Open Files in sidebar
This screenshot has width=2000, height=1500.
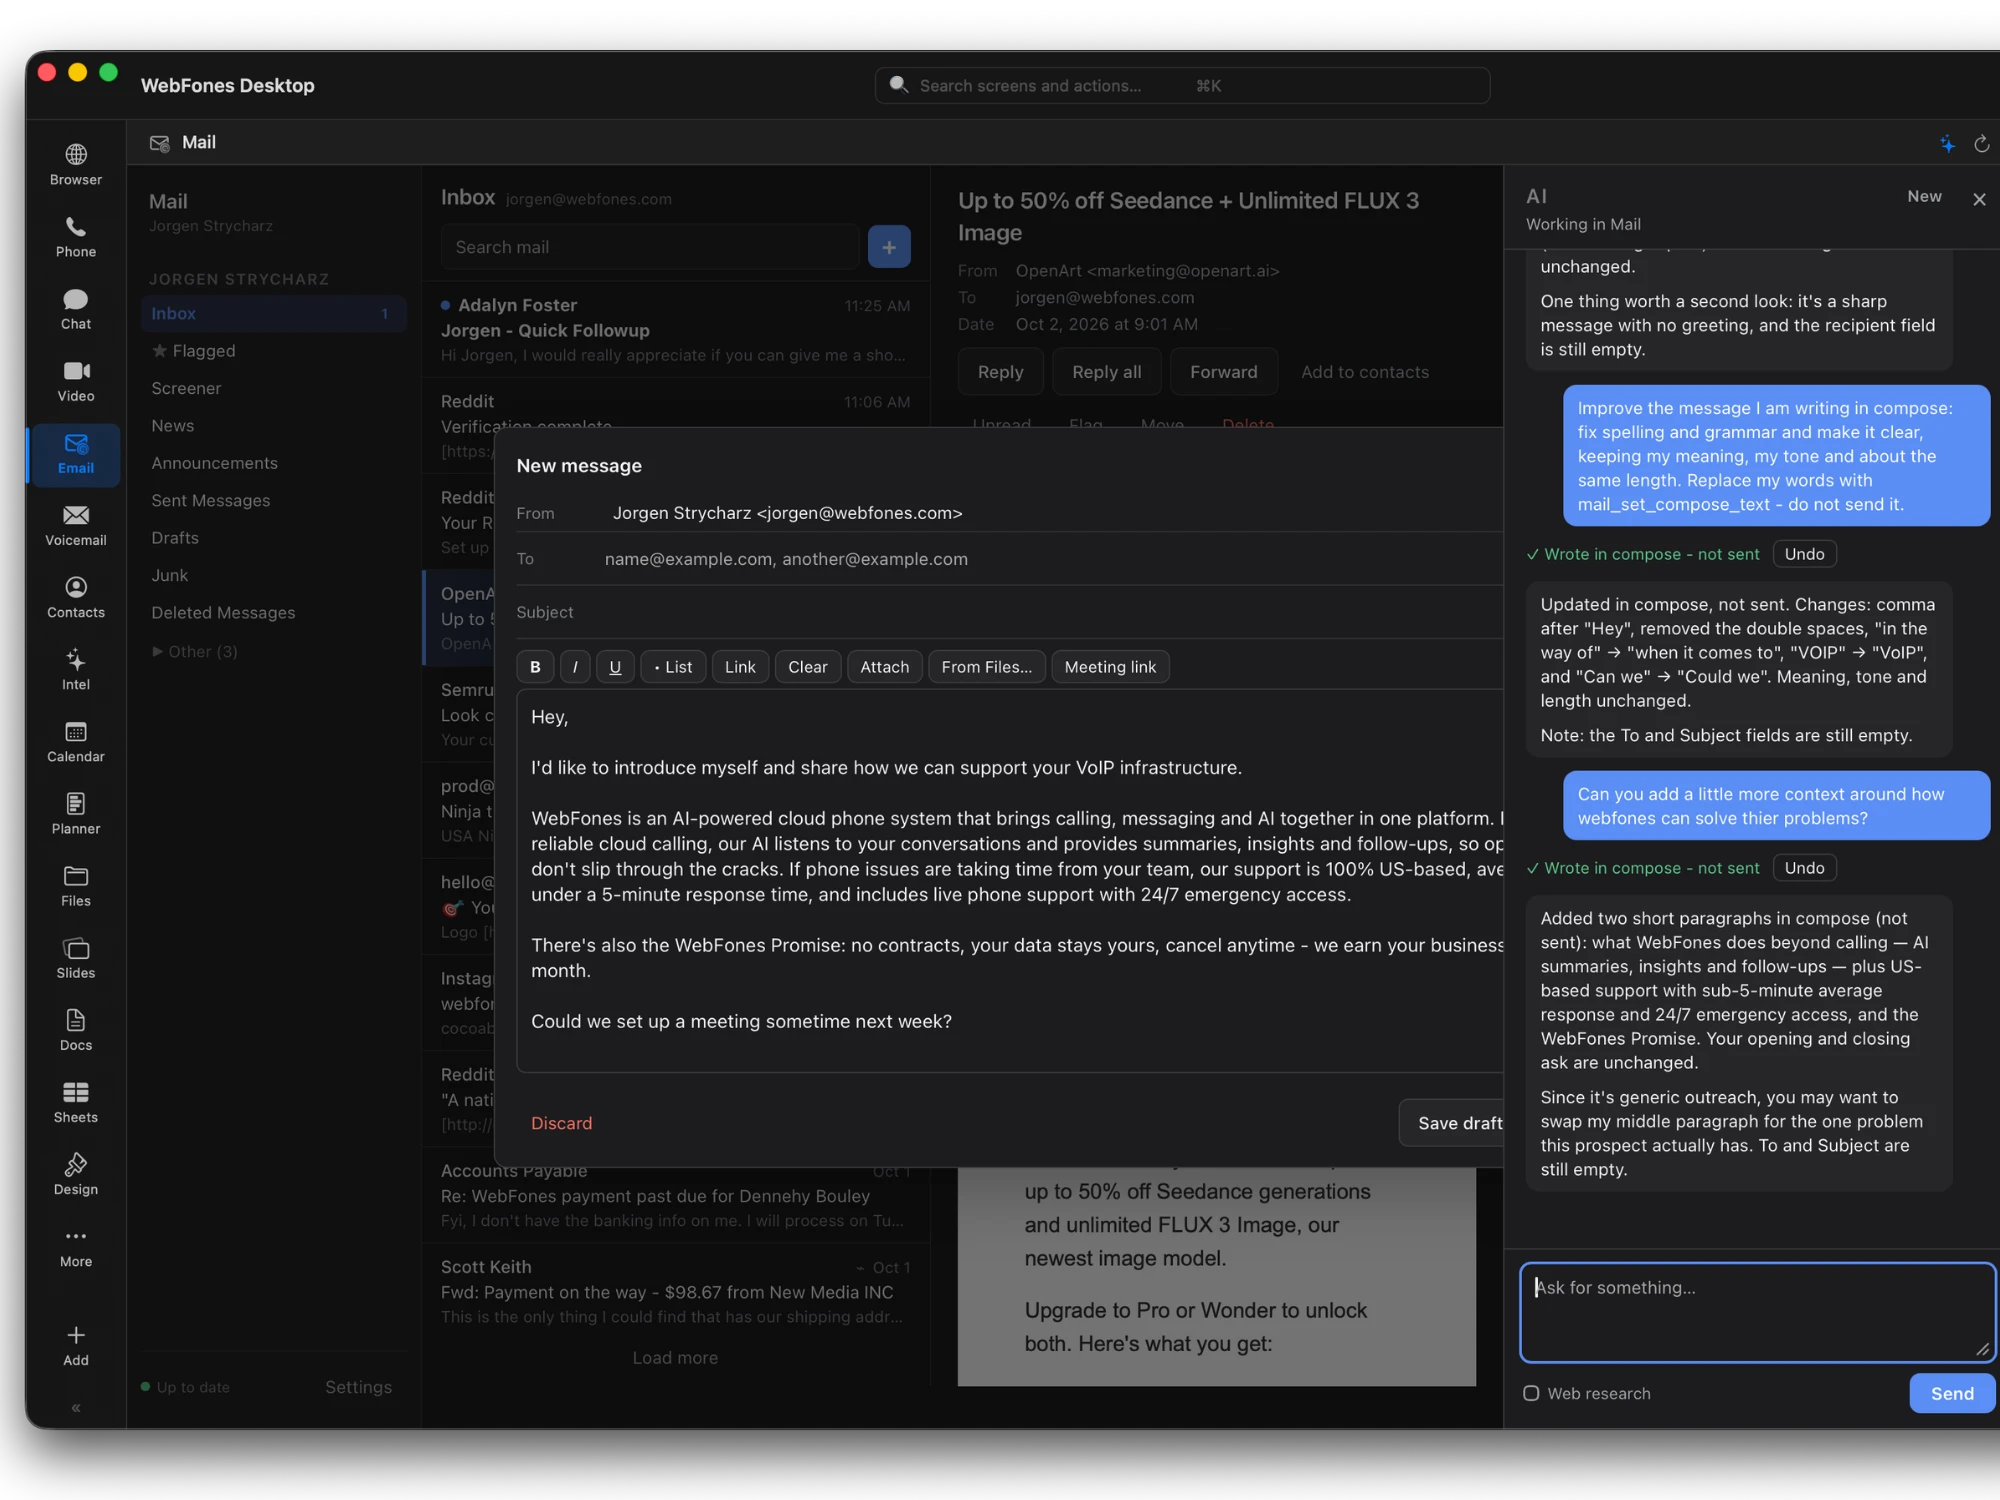pos(76,885)
